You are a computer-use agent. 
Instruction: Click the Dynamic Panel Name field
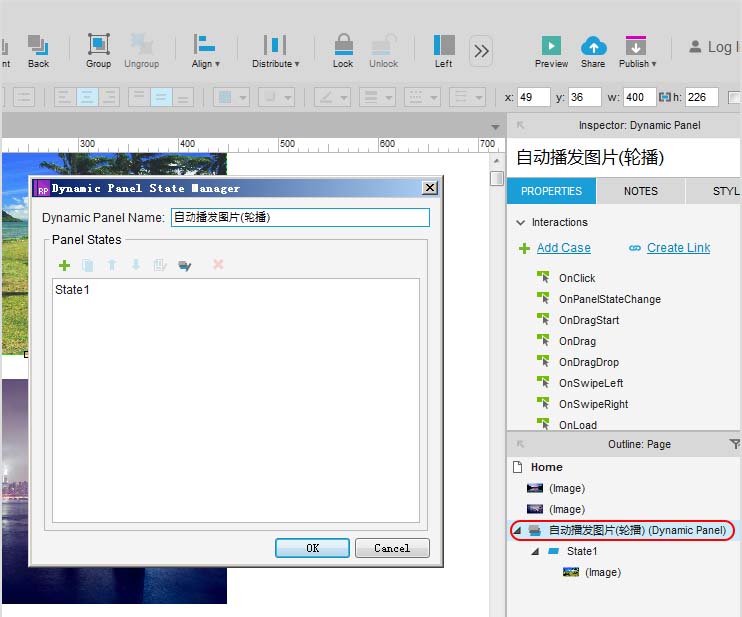pos(300,218)
